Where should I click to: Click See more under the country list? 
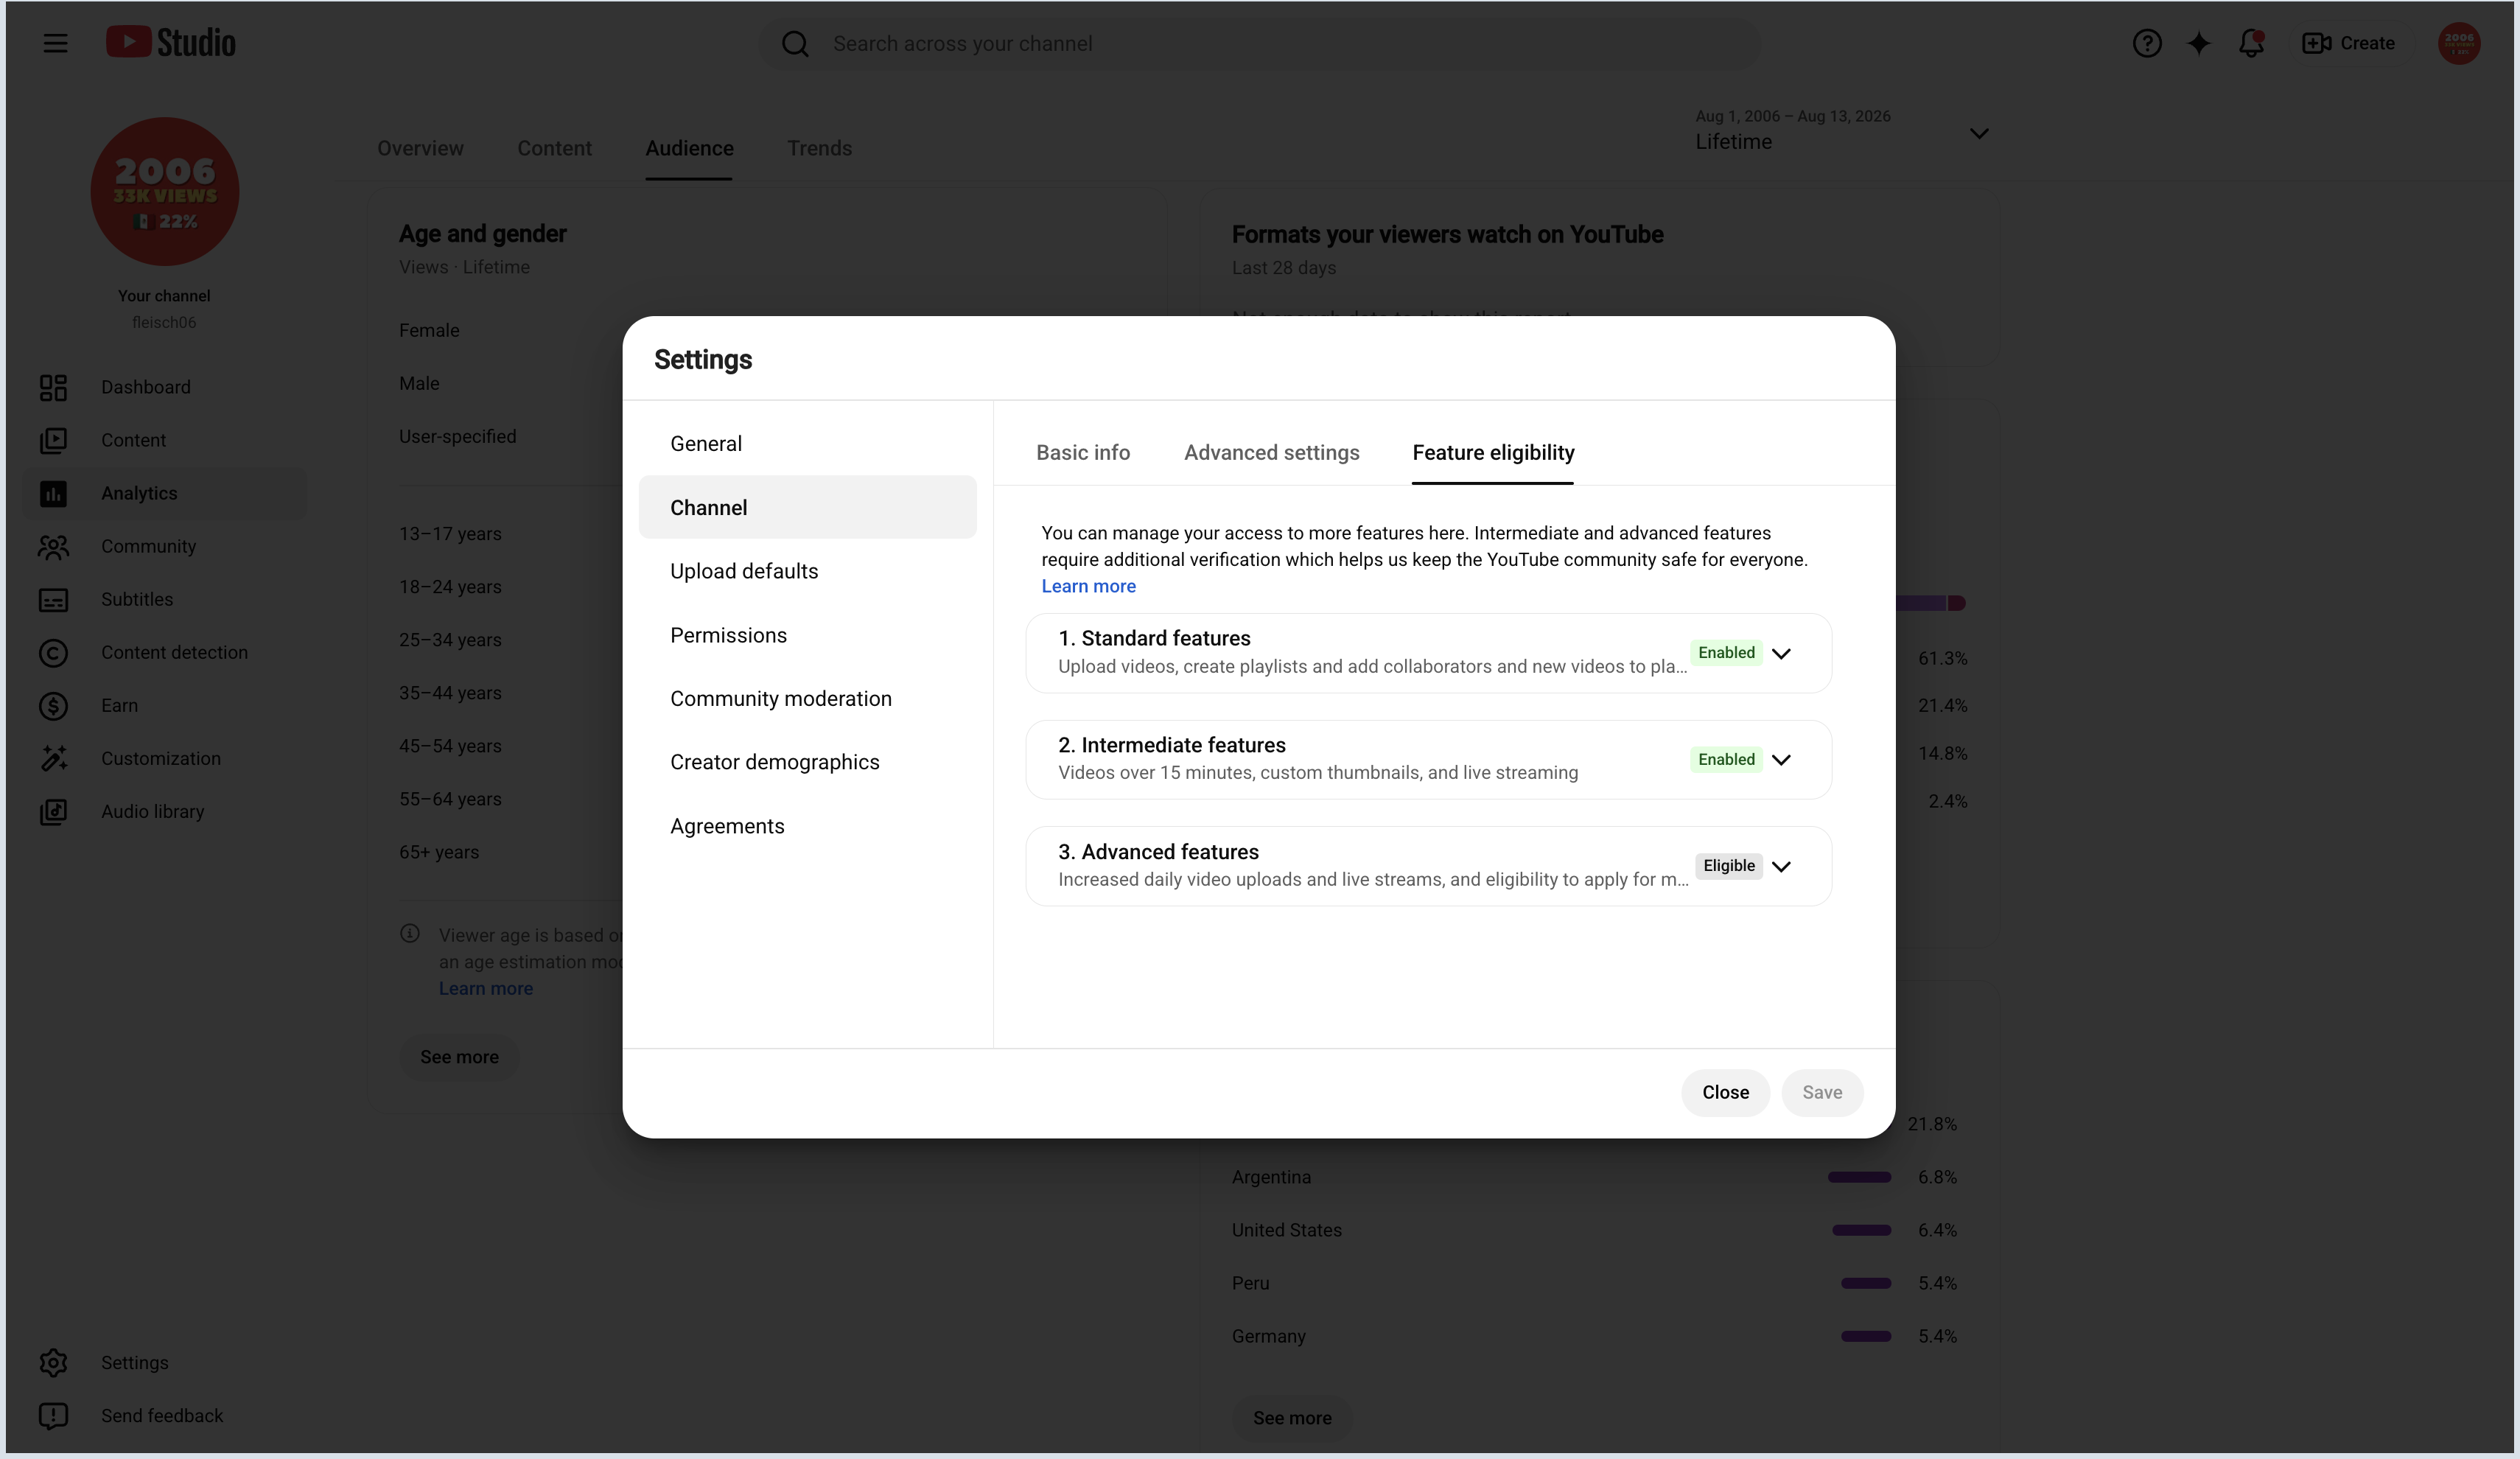pyautogui.click(x=1292, y=1418)
